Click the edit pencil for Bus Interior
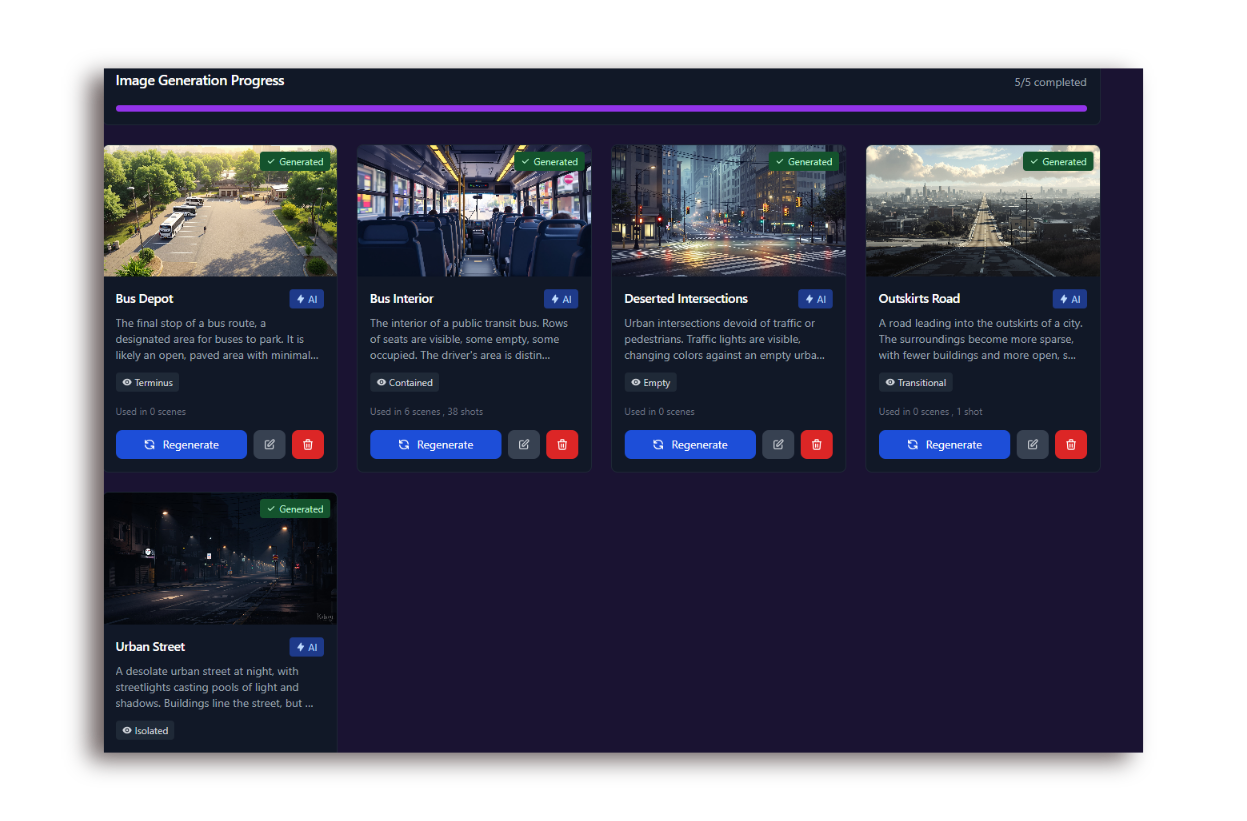Screen dimensions: 1247x821 (x=524, y=445)
